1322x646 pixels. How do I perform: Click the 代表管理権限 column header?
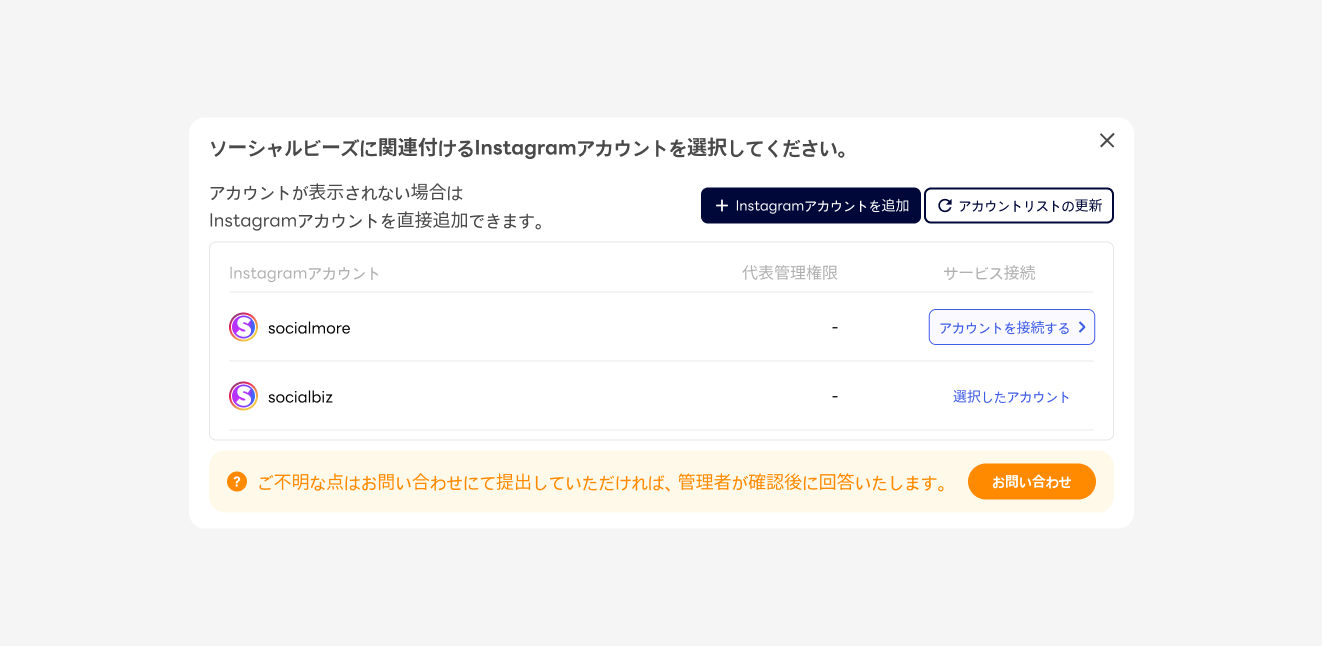tap(789, 273)
